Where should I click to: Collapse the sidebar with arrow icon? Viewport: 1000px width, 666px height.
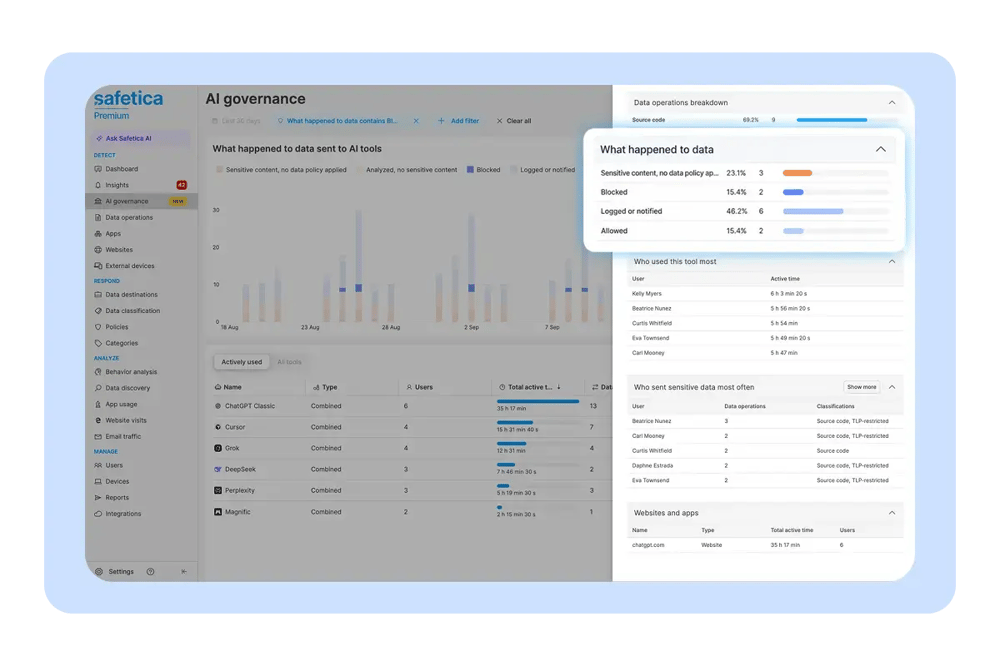184,572
